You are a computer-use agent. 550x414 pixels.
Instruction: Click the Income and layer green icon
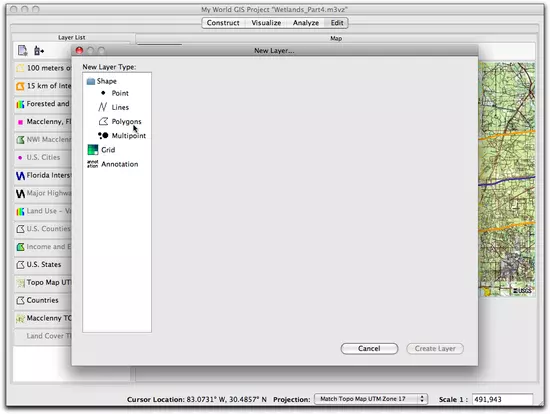tap(20, 247)
